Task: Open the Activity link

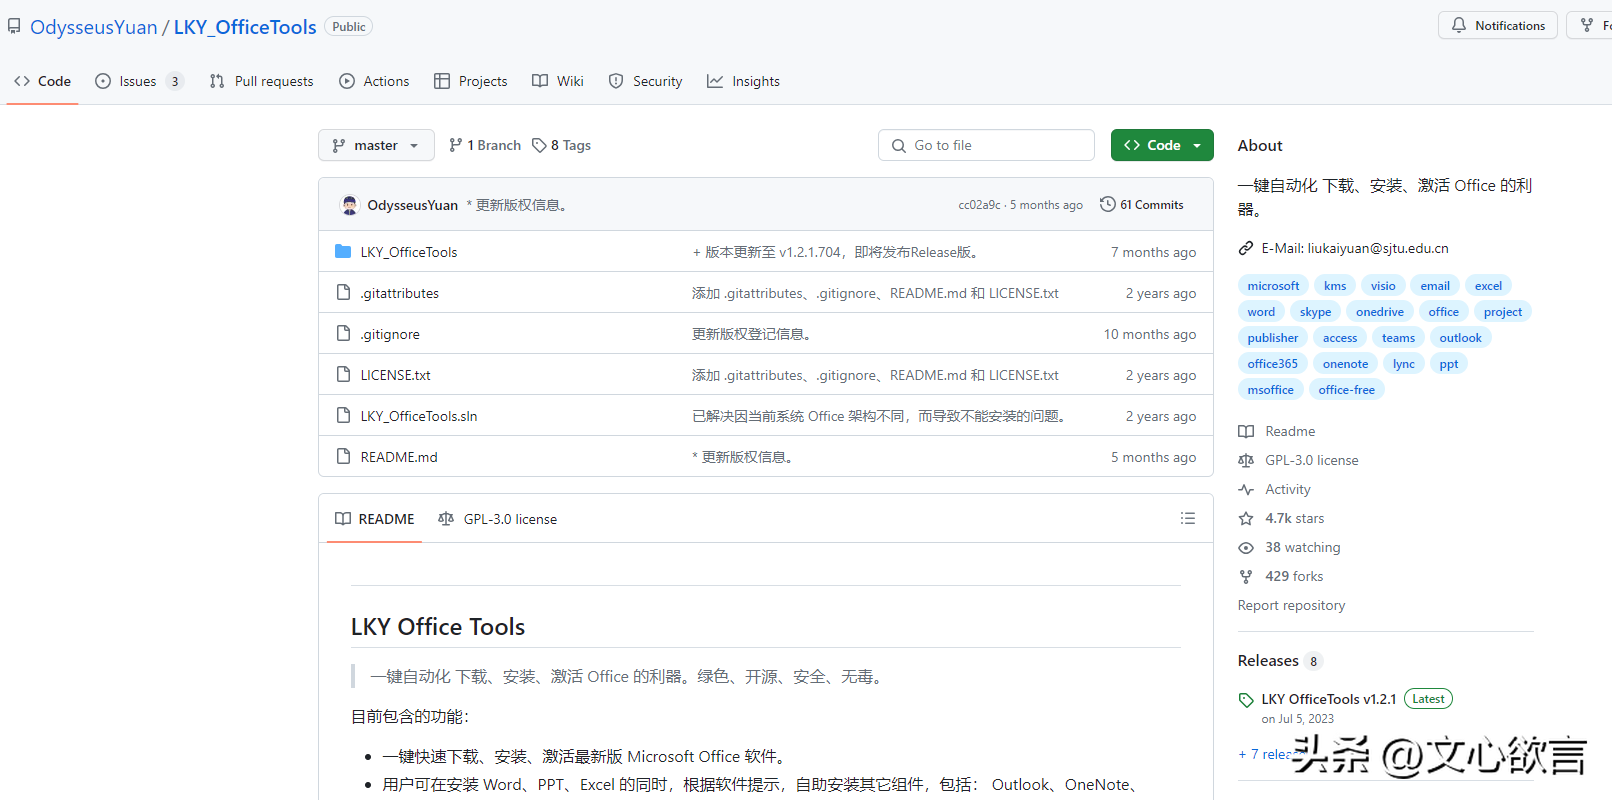Action: (x=1275, y=489)
